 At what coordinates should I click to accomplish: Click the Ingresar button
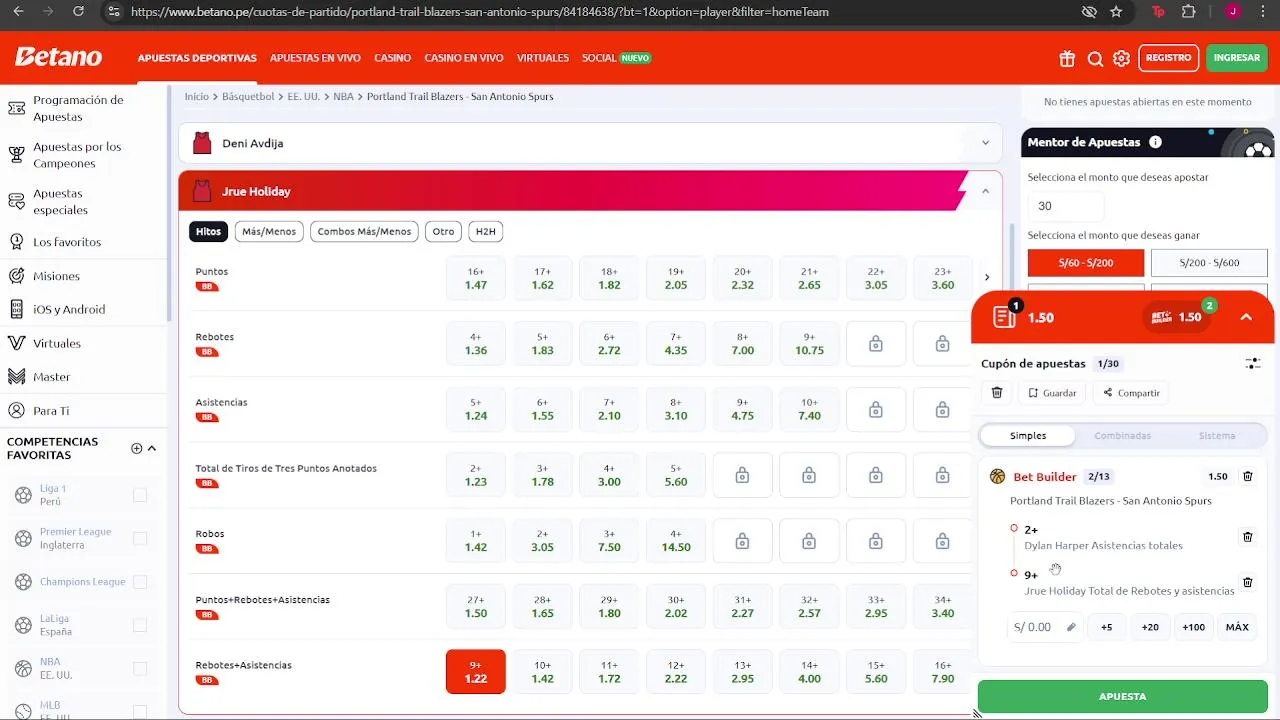point(1237,58)
